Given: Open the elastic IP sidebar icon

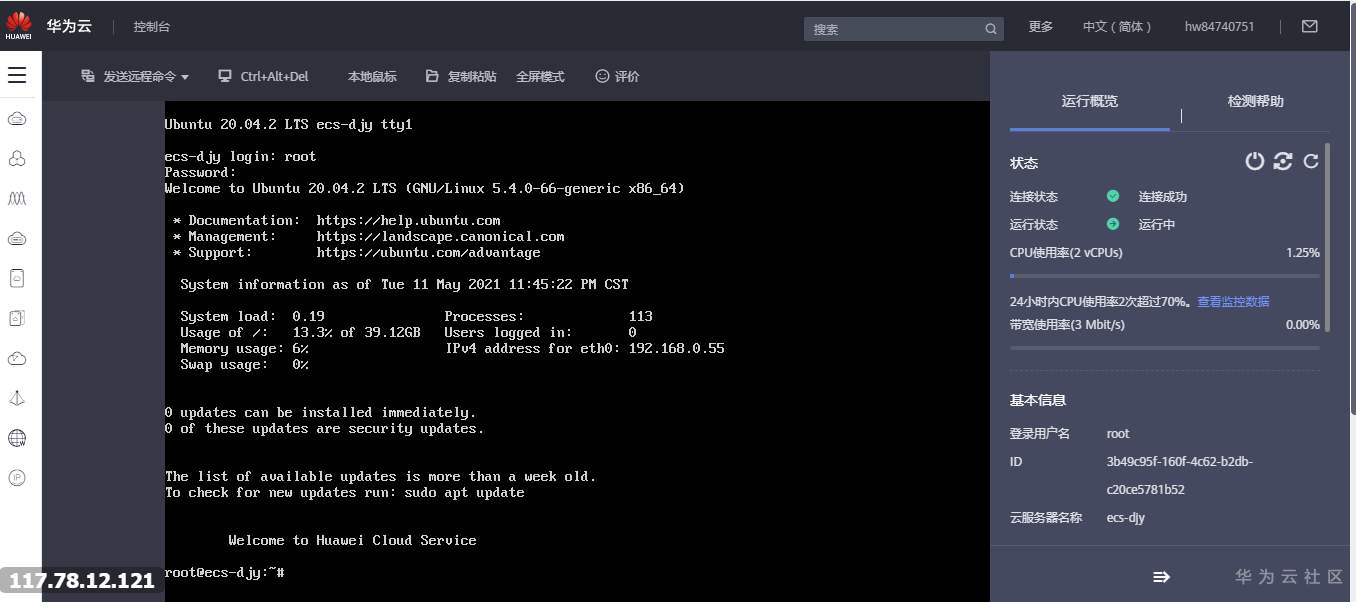Looking at the screenshot, I should click(17, 478).
